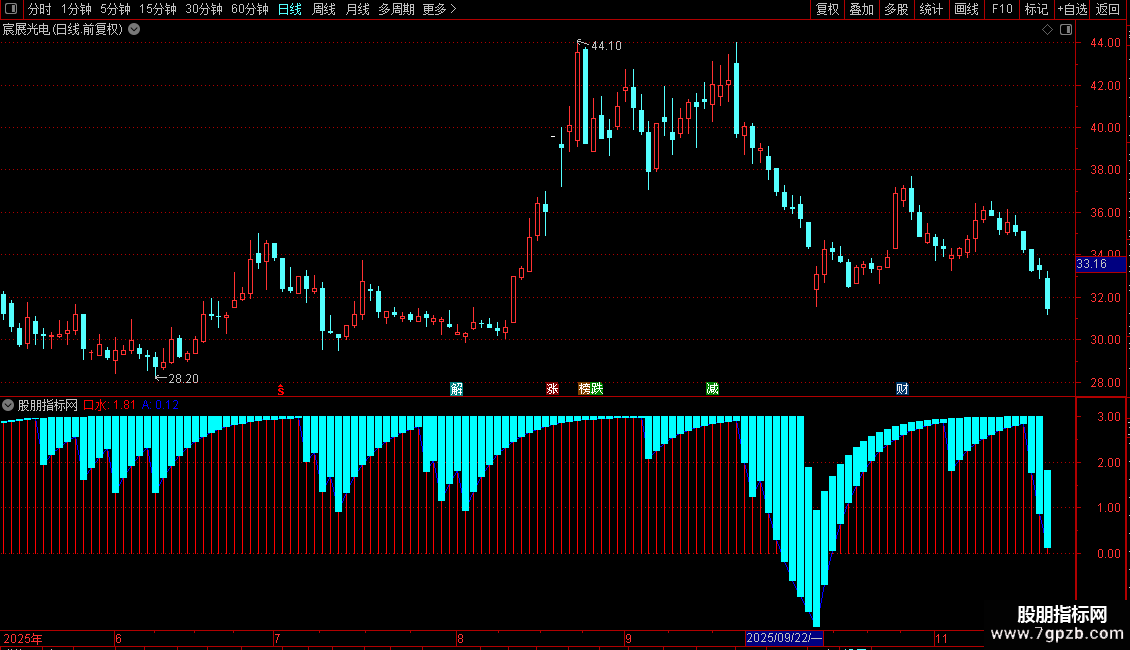Select the 5分钟 period tab
Image resolution: width=1130 pixels, height=650 pixels.
pos(115,9)
